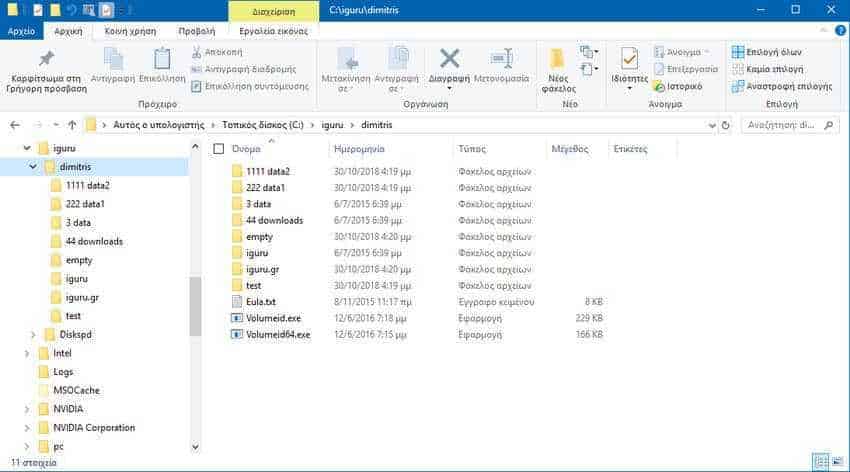This screenshot has width=850, height=472.
Task: Click the Διαχείριση contextual tab
Action: coord(274,11)
